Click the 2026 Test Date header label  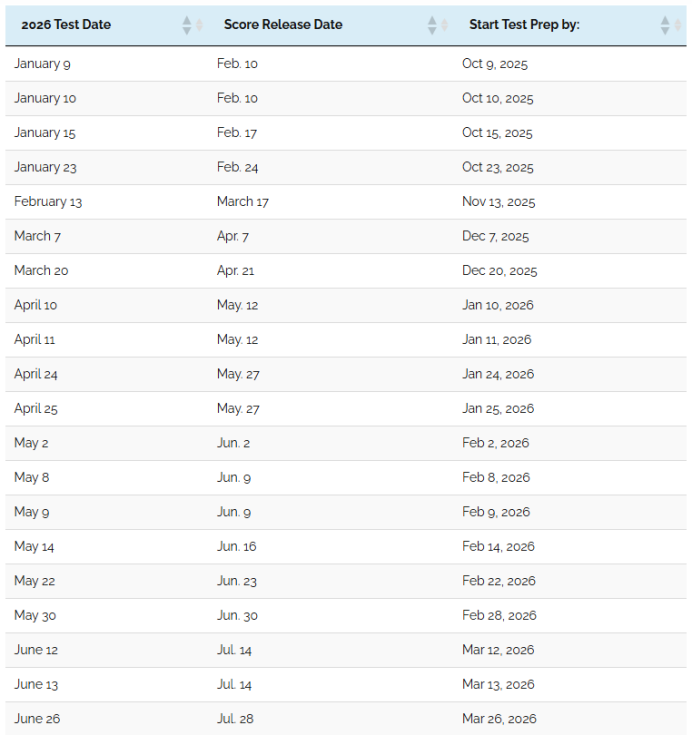click(69, 25)
